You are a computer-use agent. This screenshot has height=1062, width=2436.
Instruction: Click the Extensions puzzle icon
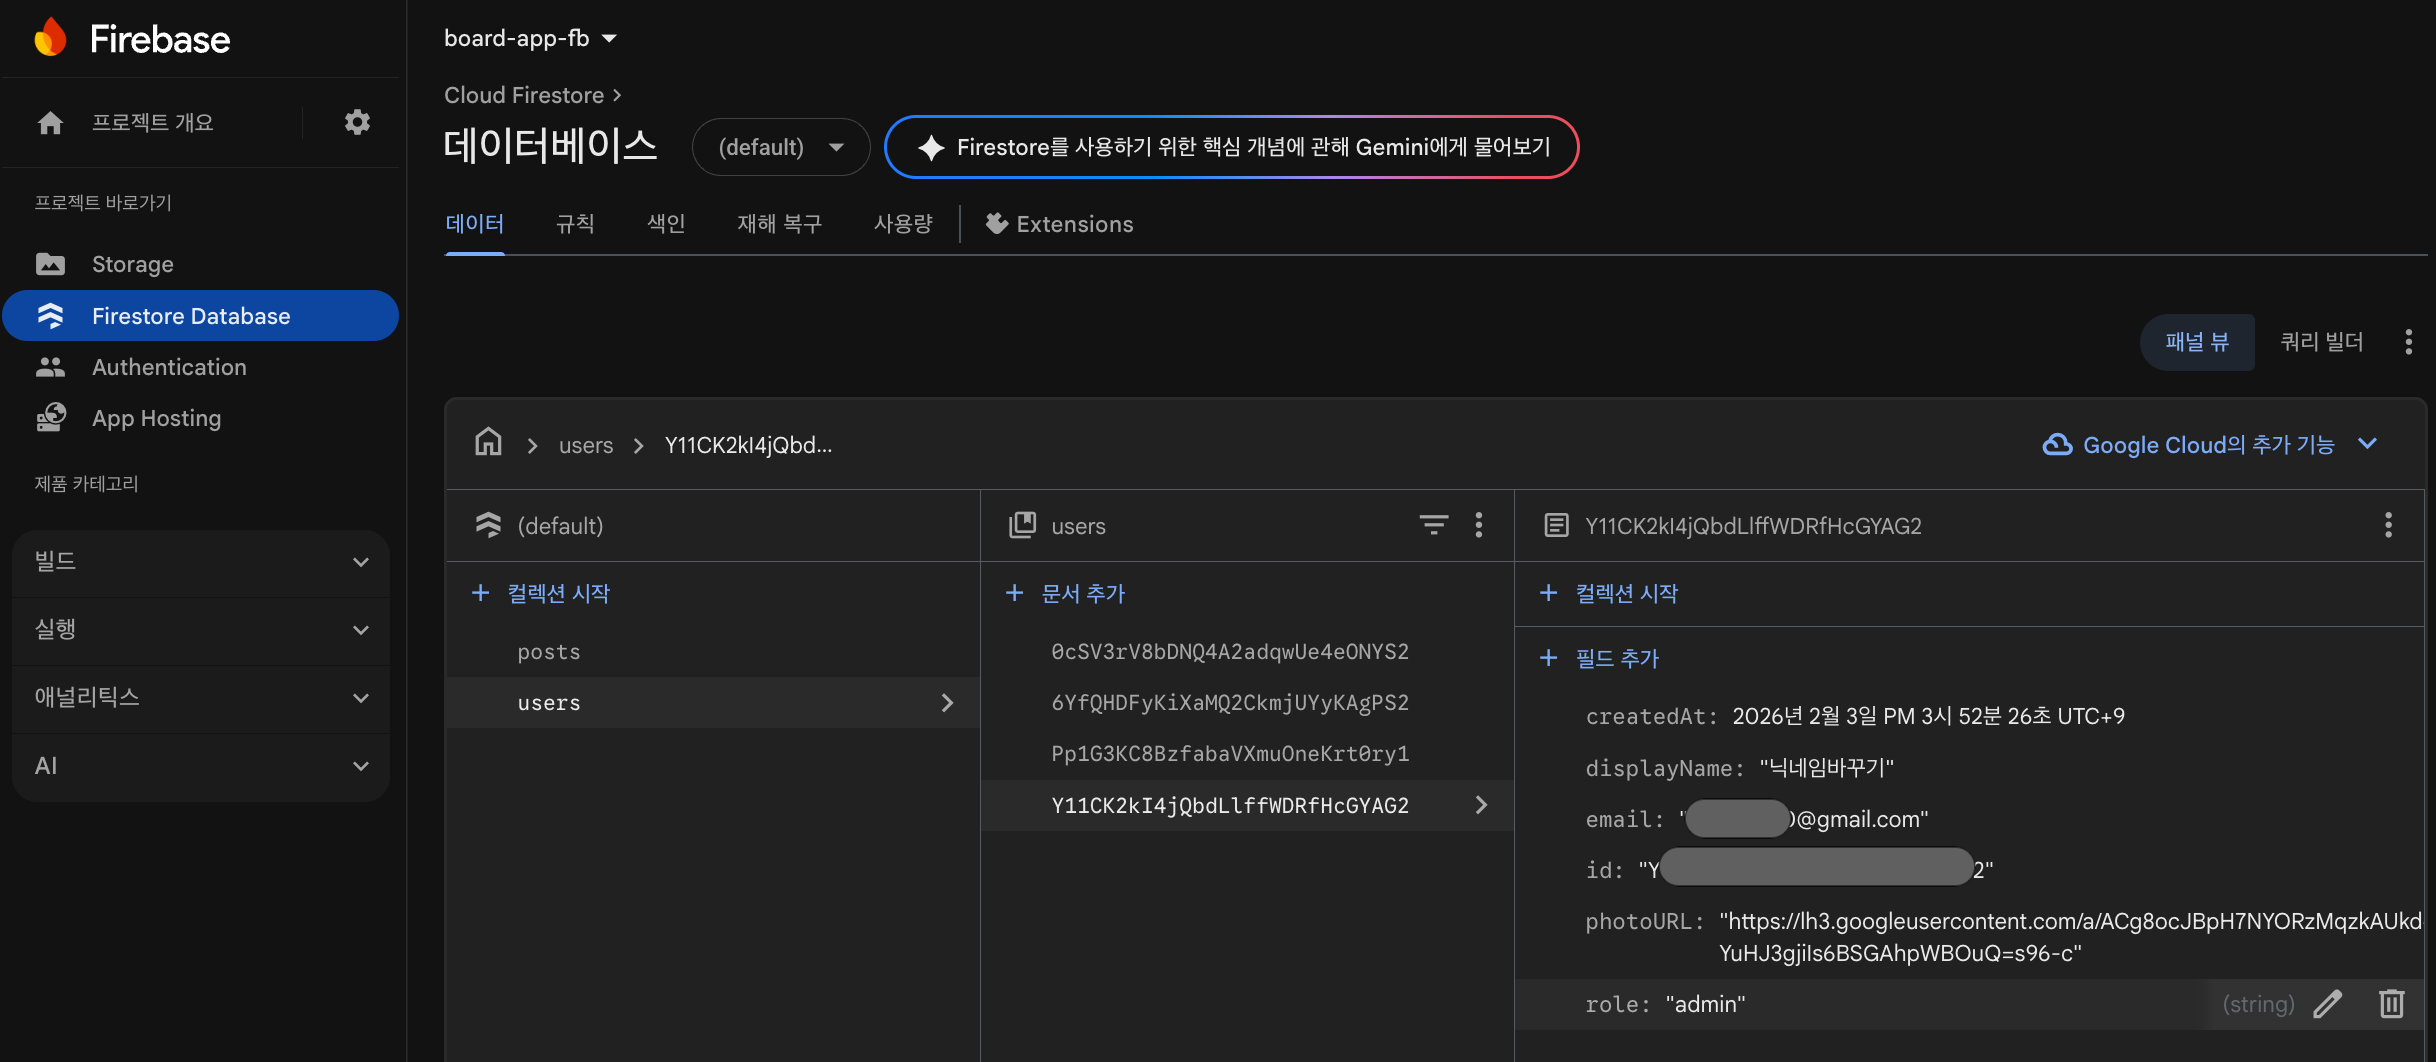pos(996,224)
